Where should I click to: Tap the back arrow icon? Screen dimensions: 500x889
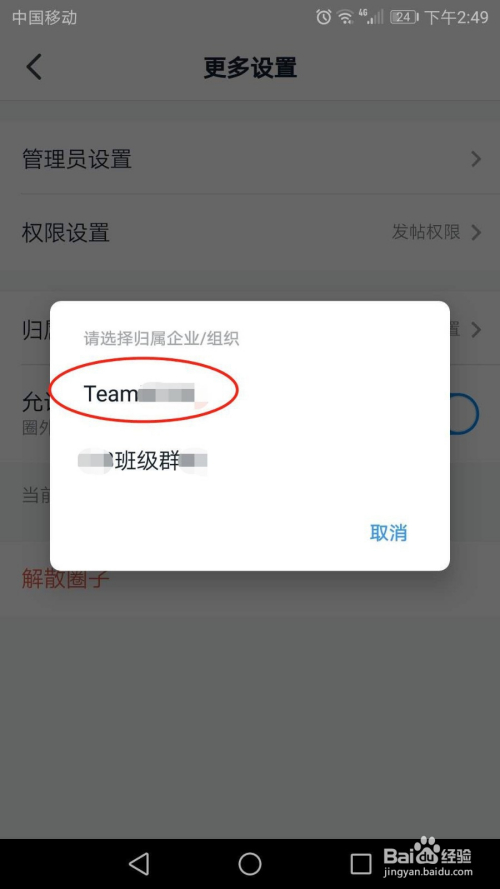34,67
